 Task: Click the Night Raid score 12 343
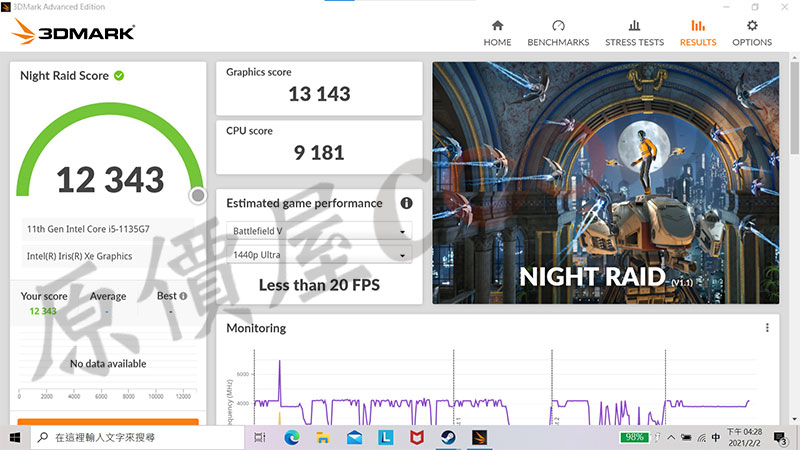pyautogui.click(x=110, y=180)
